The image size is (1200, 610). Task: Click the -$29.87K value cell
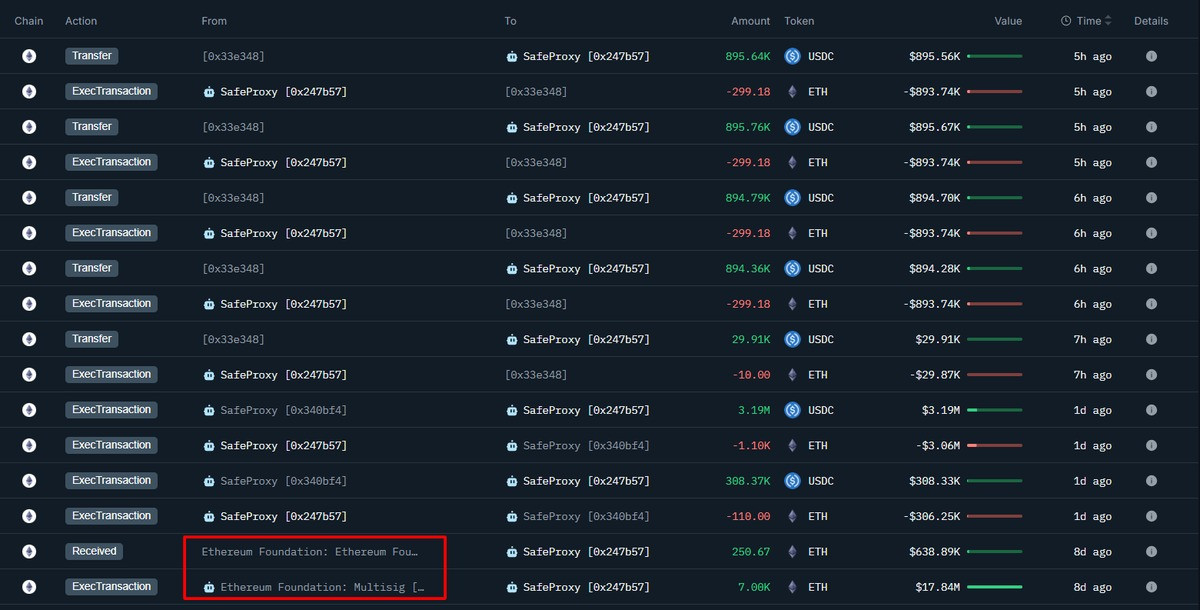tap(934, 375)
